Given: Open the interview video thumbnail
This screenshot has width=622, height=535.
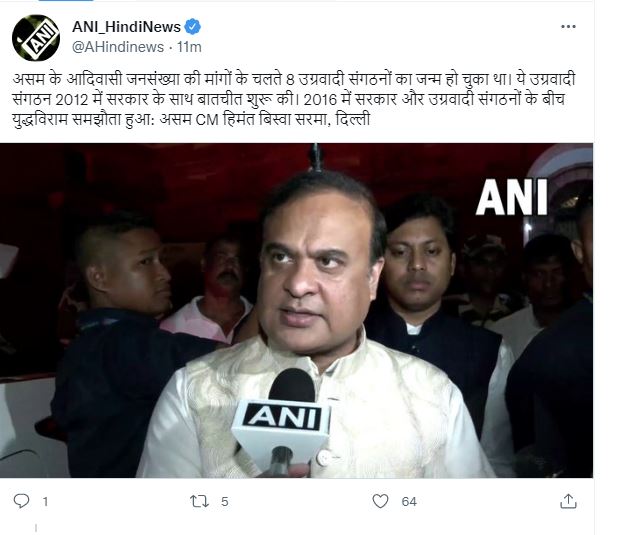Looking at the screenshot, I should [x=296, y=310].
